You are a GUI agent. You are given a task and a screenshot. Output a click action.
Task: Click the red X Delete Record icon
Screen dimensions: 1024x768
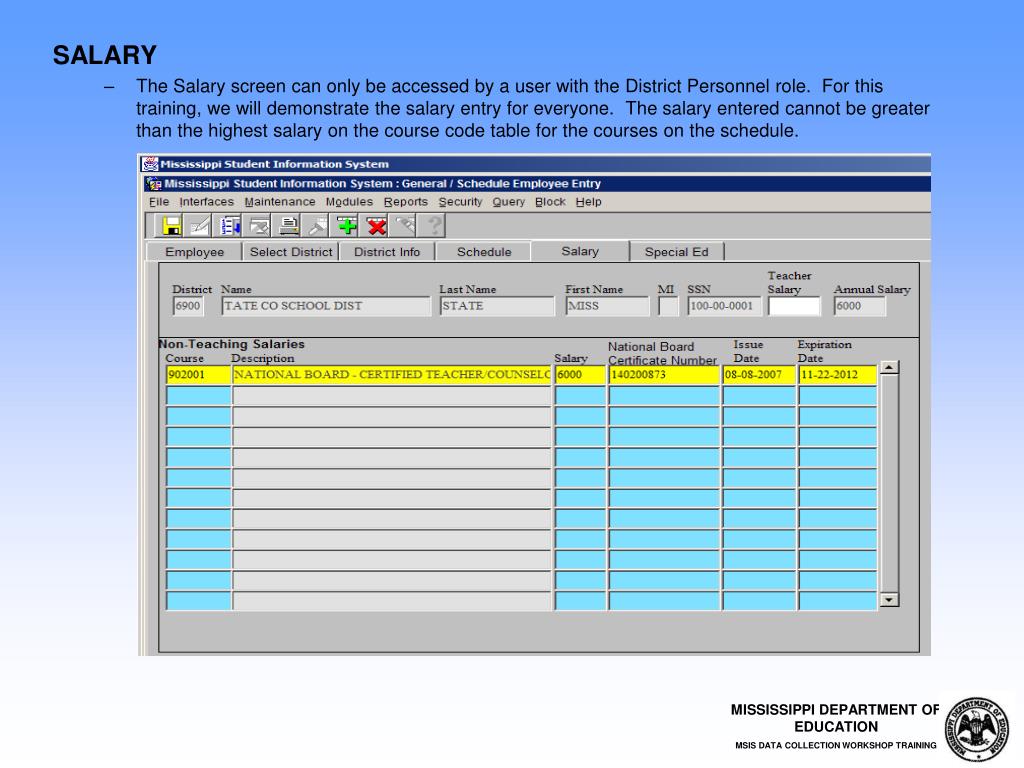pyautogui.click(x=376, y=226)
